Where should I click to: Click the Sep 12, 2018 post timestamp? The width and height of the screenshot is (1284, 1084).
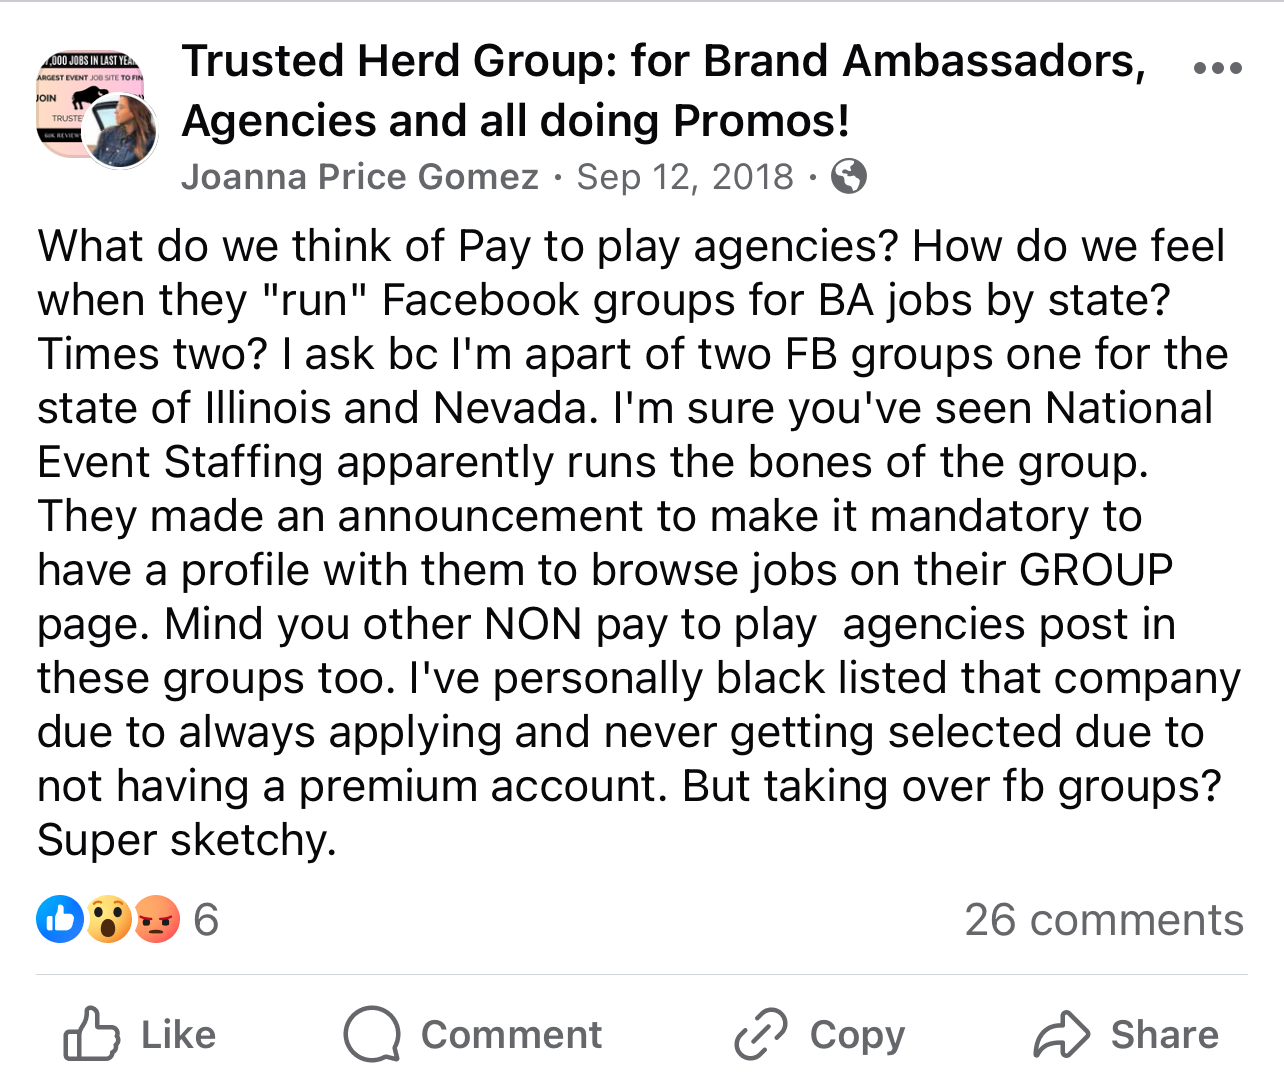pos(685,177)
